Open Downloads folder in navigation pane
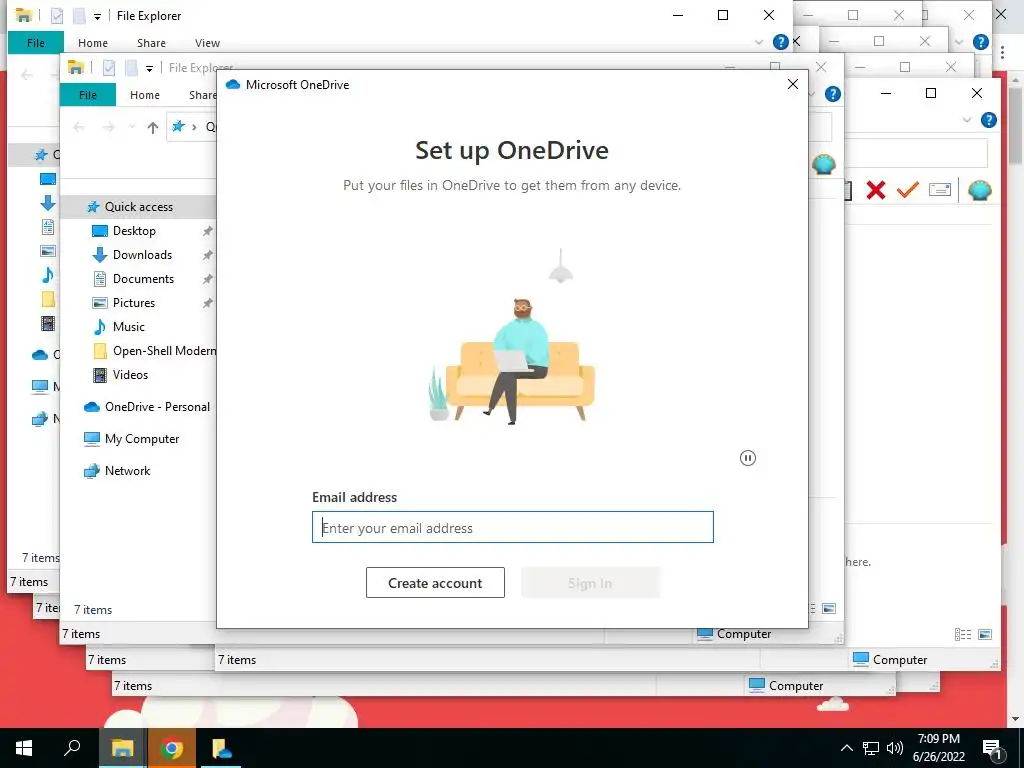This screenshot has height=768, width=1024. click(x=142, y=255)
